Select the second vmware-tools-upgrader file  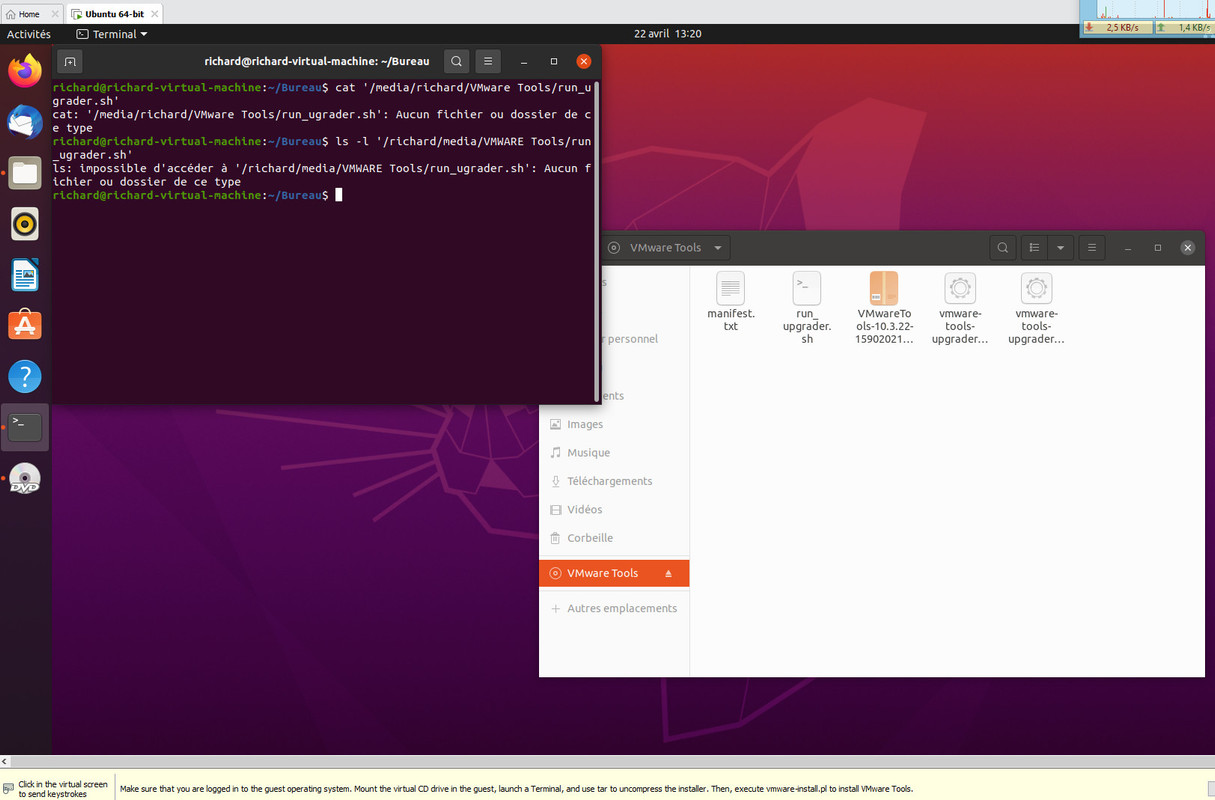pos(1036,308)
